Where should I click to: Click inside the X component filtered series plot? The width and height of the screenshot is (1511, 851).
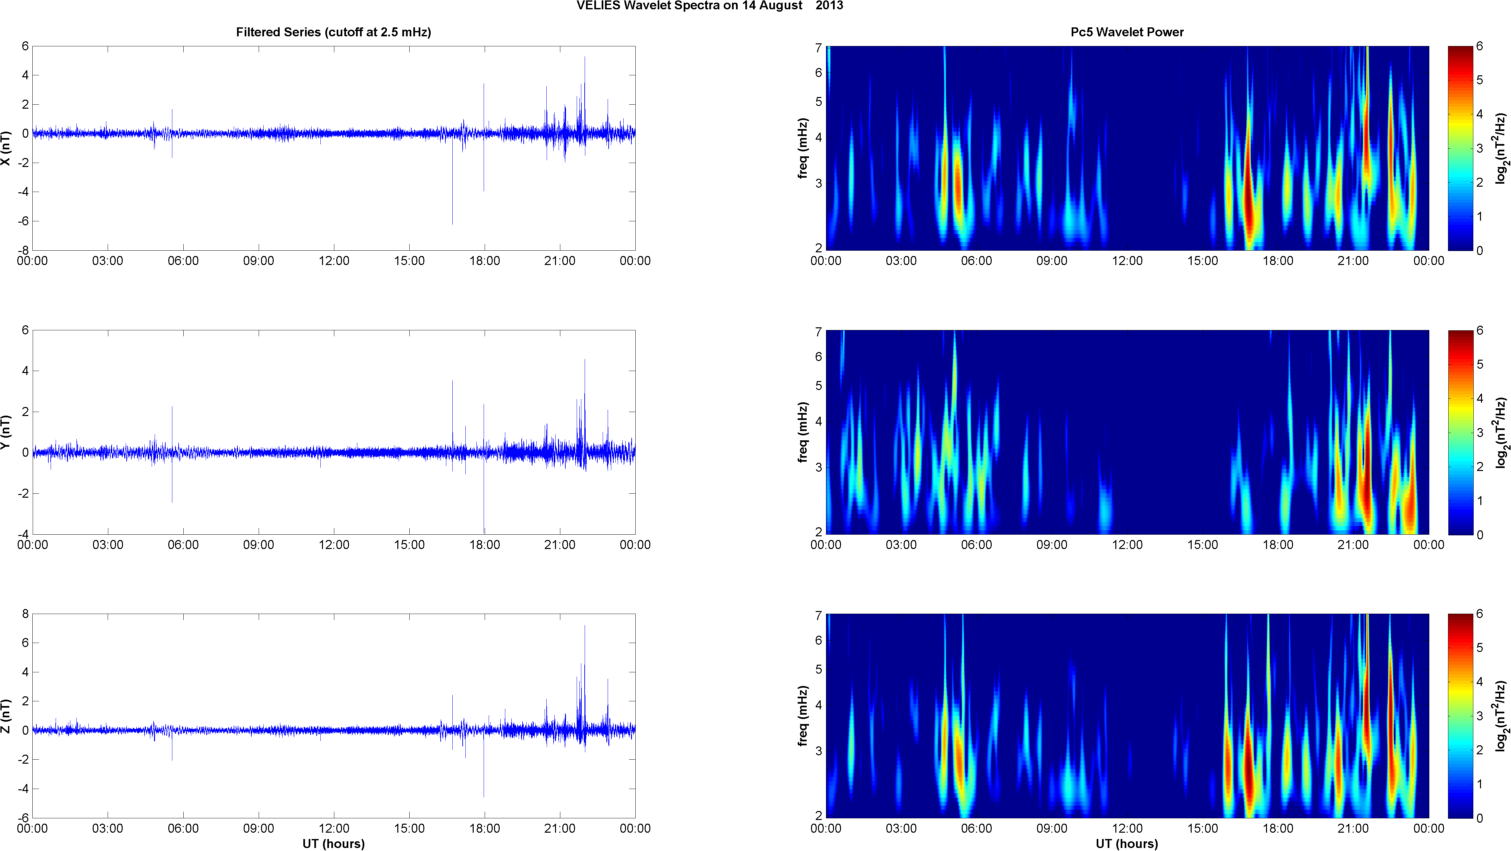334,148
